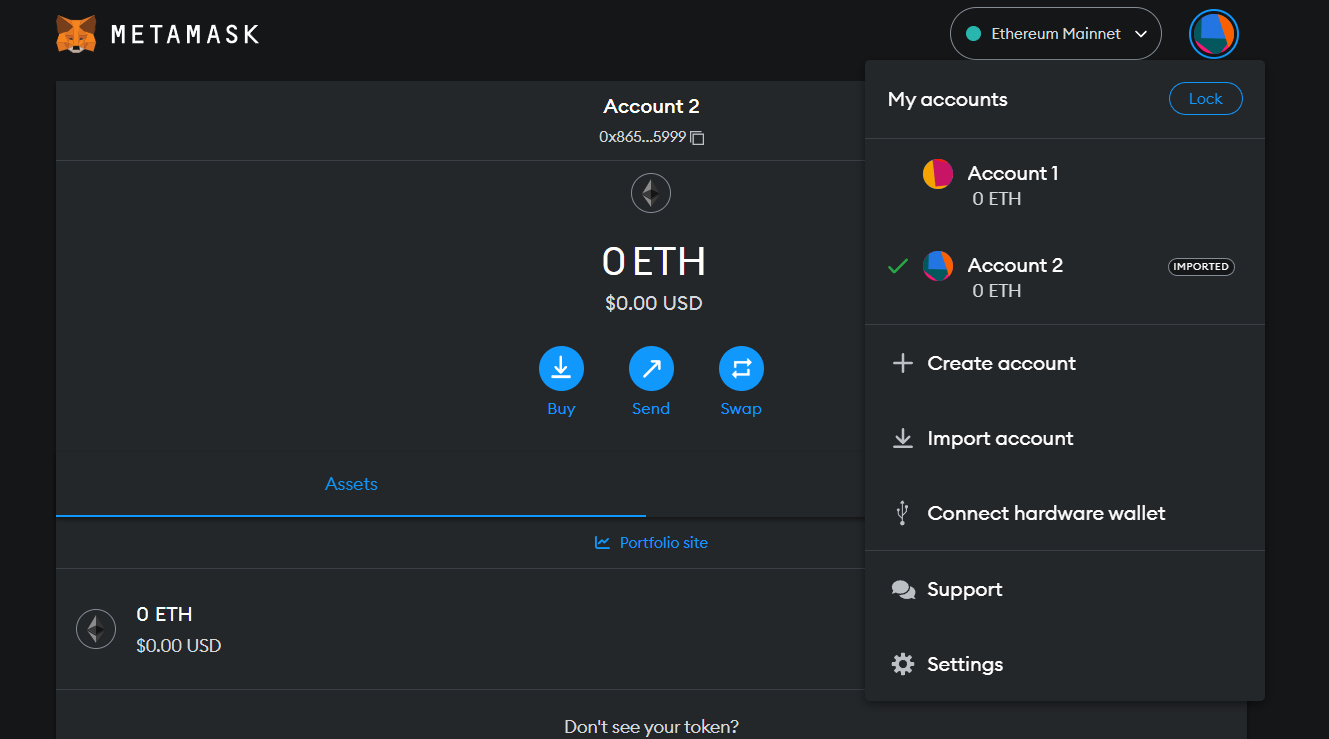
Task: Select Account 2 in accounts list
Action: (1014, 277)
